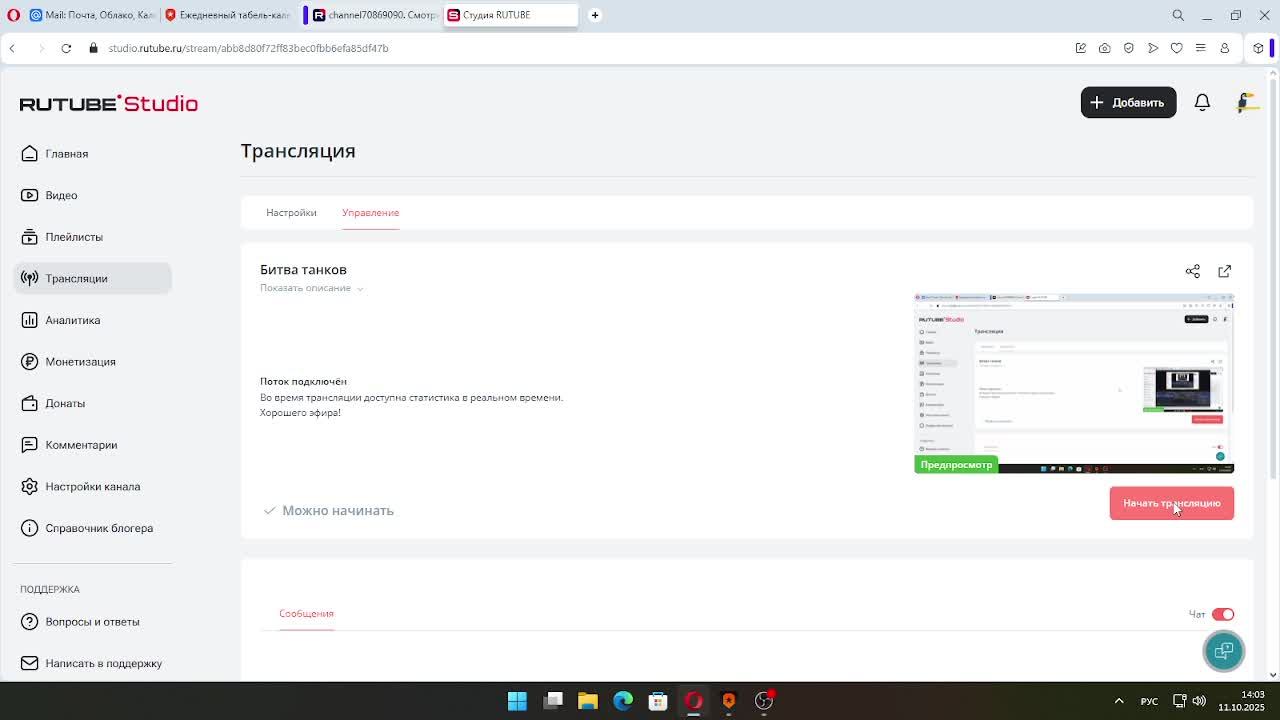Open the taskbar clock and date
The height and width of the screenshot is (720, 1280).
click(x=1241, y=701)
